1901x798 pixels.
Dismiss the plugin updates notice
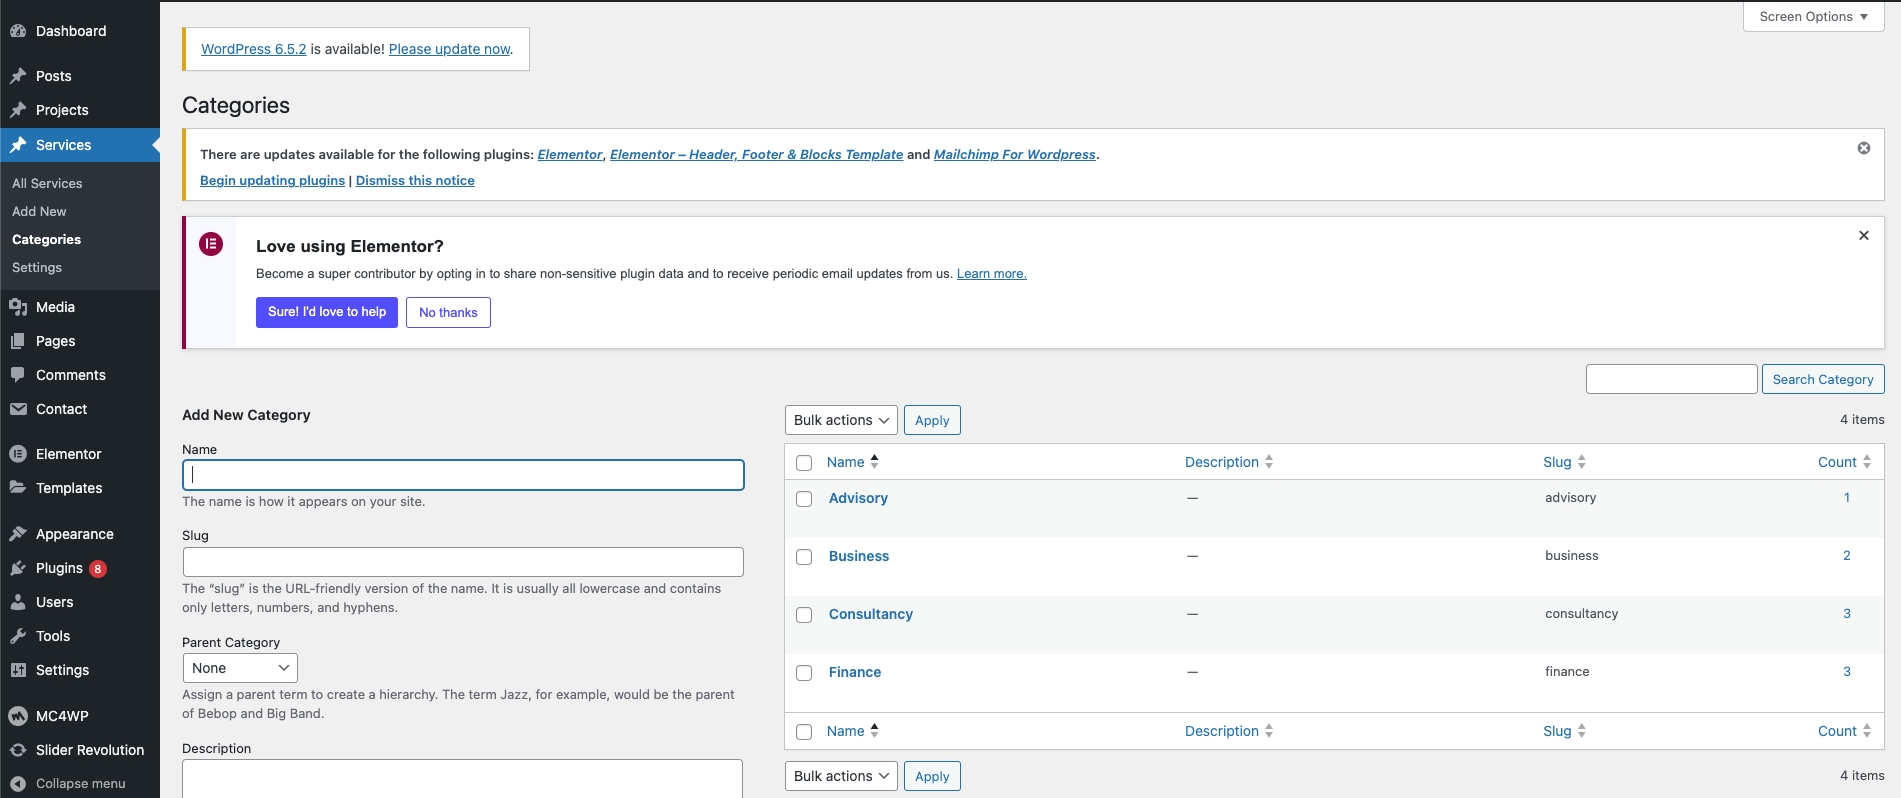[x=1863, y=148]
